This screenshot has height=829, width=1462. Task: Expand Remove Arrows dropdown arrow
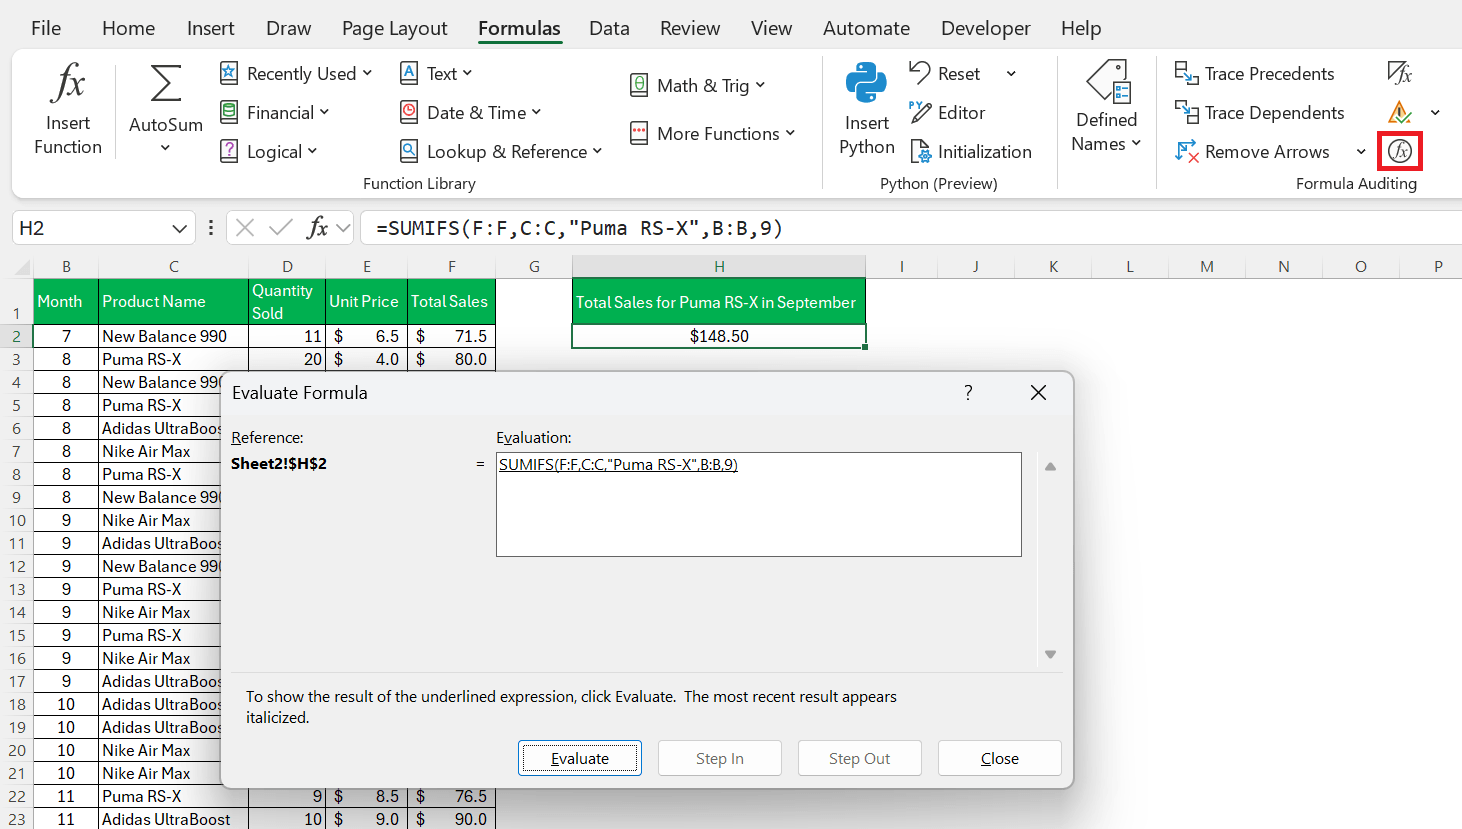[1361, 151]
